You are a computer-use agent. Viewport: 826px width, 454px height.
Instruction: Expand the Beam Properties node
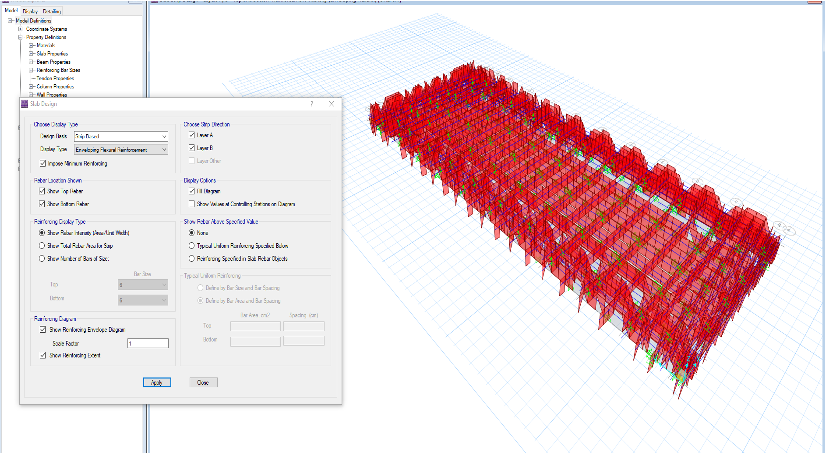coord(32,61)
